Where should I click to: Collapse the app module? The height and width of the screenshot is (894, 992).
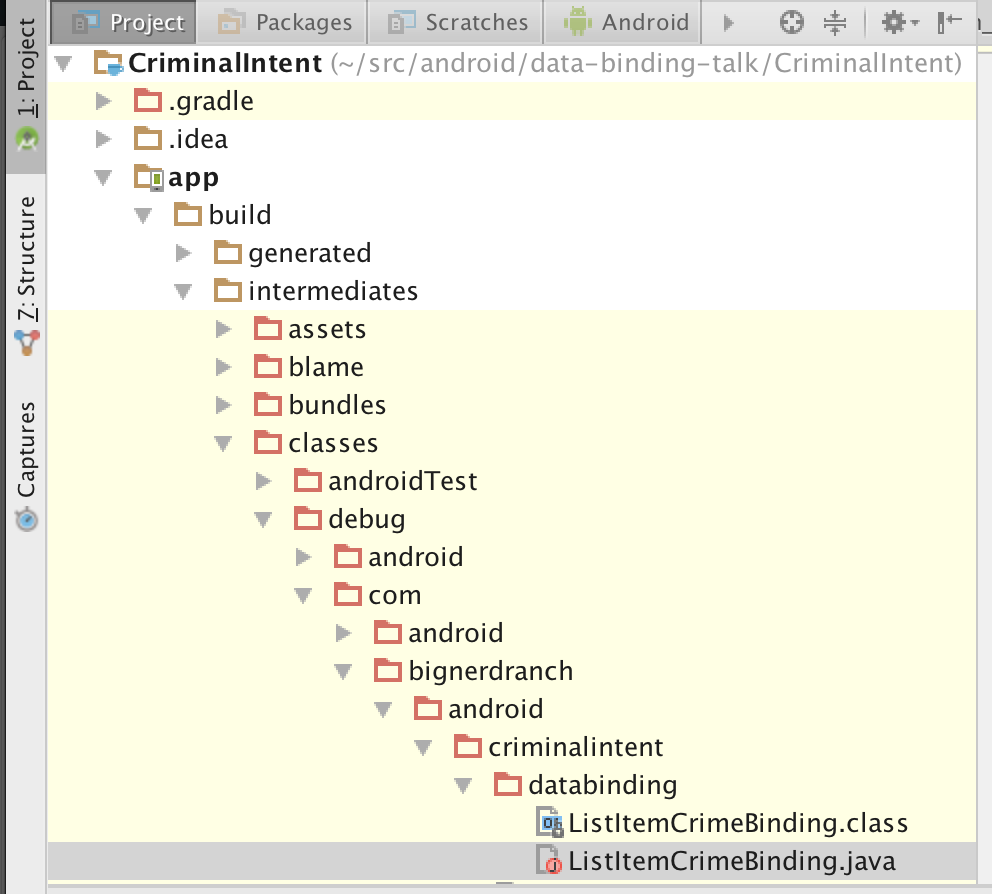[103, 178]
